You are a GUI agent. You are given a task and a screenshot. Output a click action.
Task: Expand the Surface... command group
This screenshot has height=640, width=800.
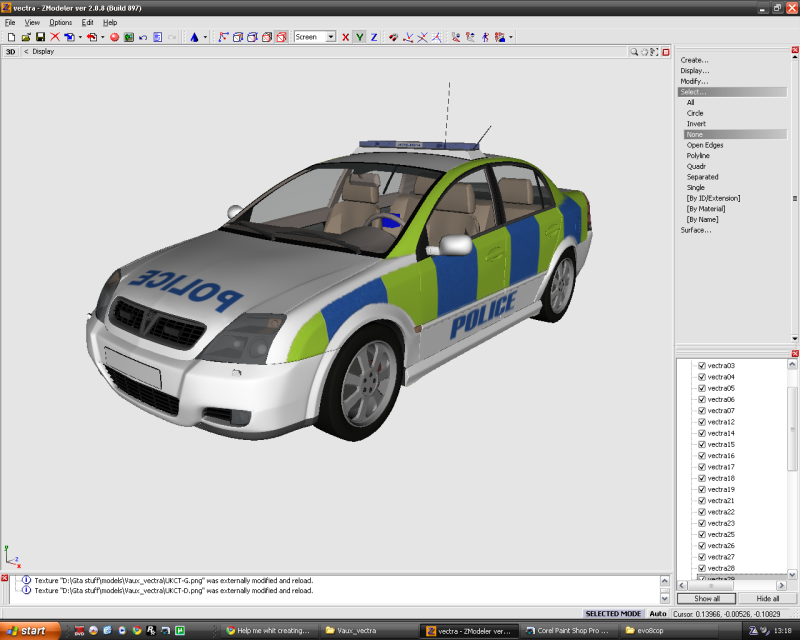695,230
